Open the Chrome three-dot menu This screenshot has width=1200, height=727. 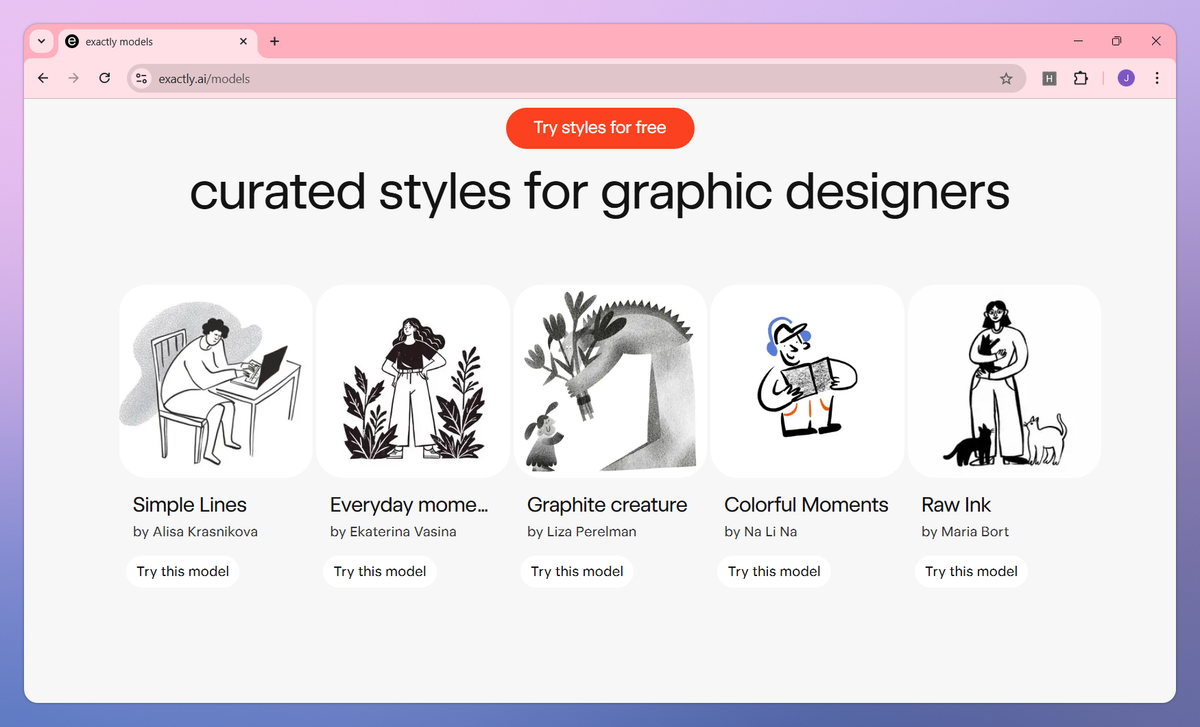pos(1157,78)
